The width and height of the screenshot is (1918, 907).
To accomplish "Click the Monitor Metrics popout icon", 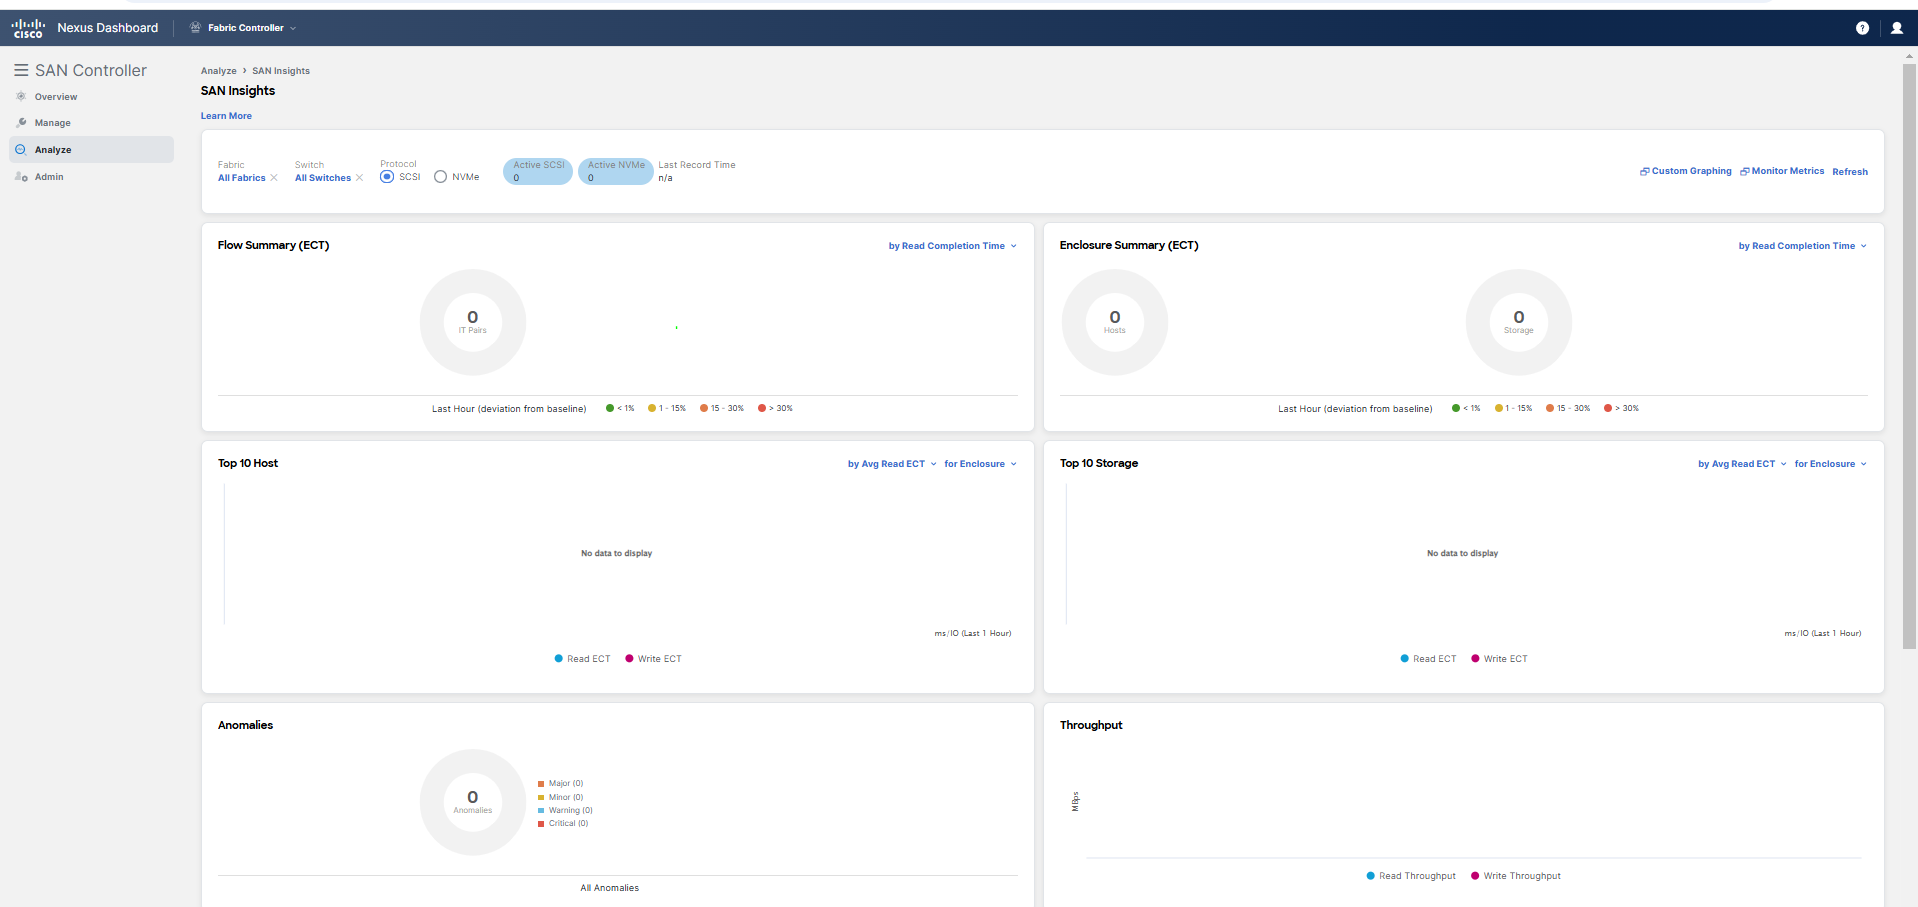I will pos(1744,171).
